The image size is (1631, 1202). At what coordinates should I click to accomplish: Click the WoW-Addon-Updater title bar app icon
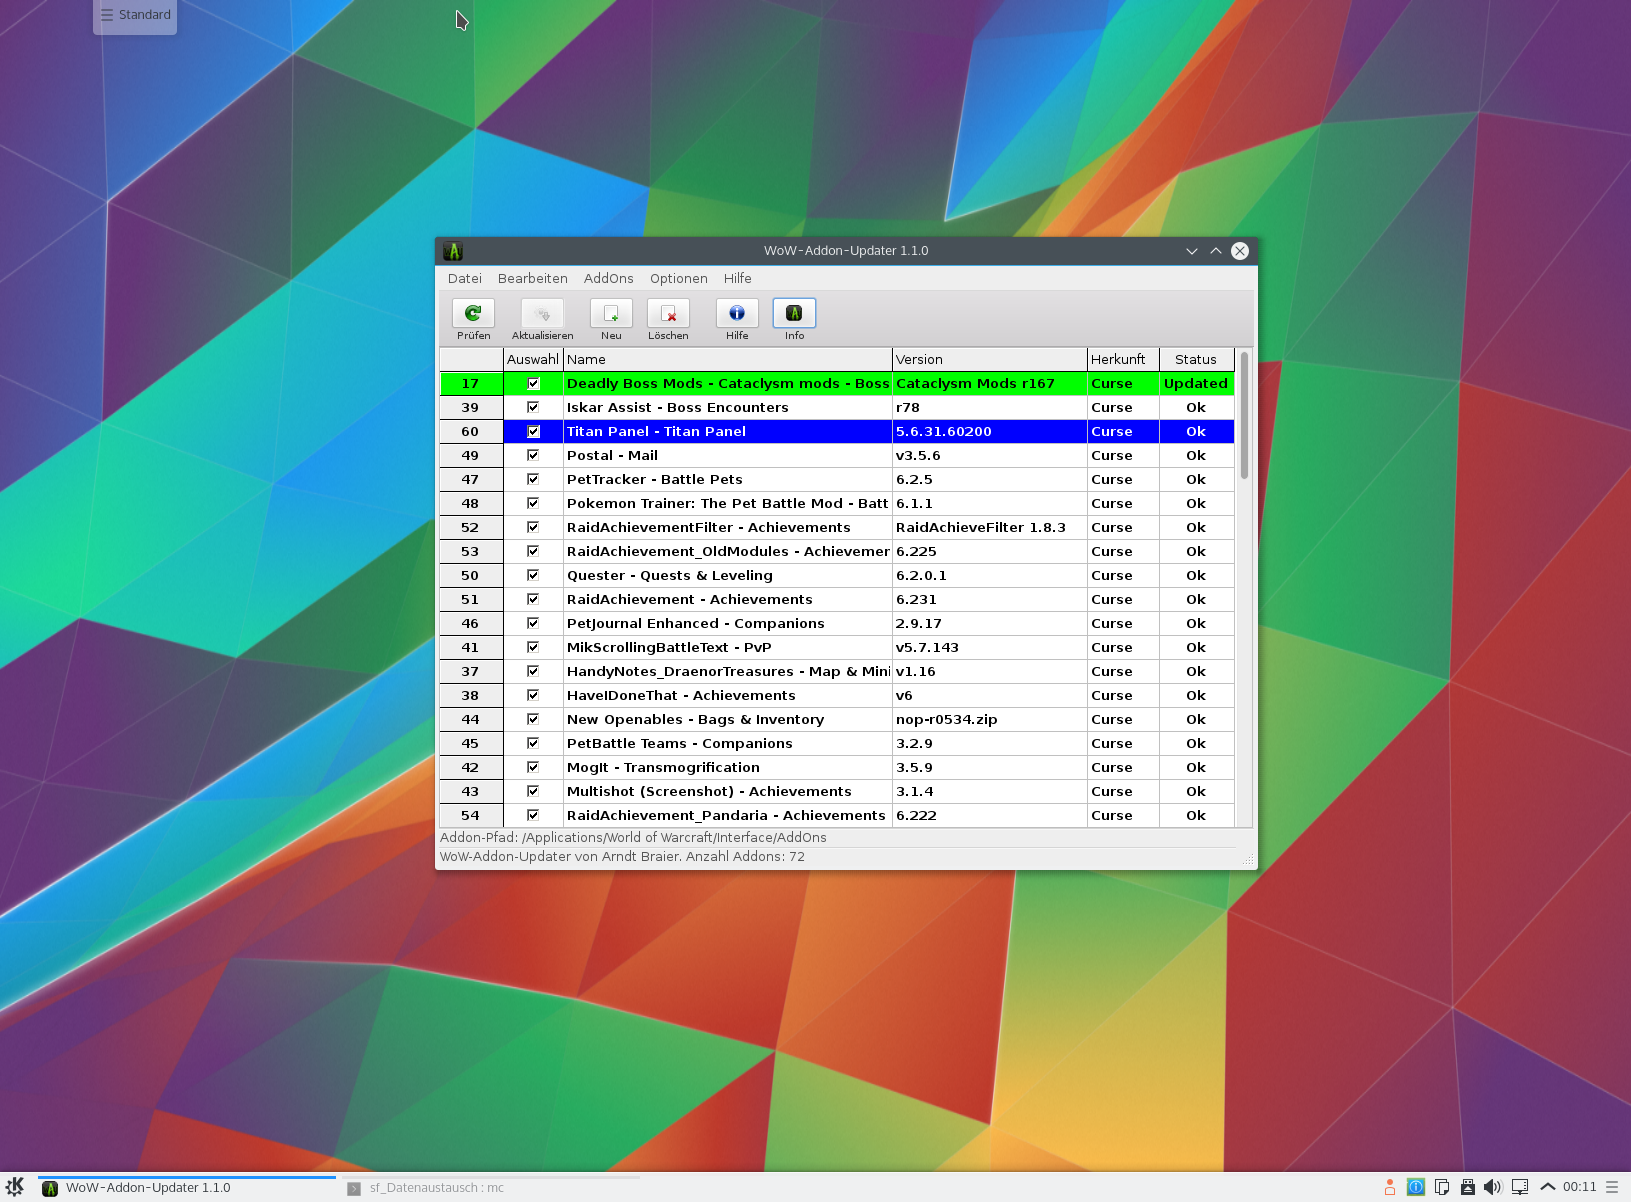point(453,251)
